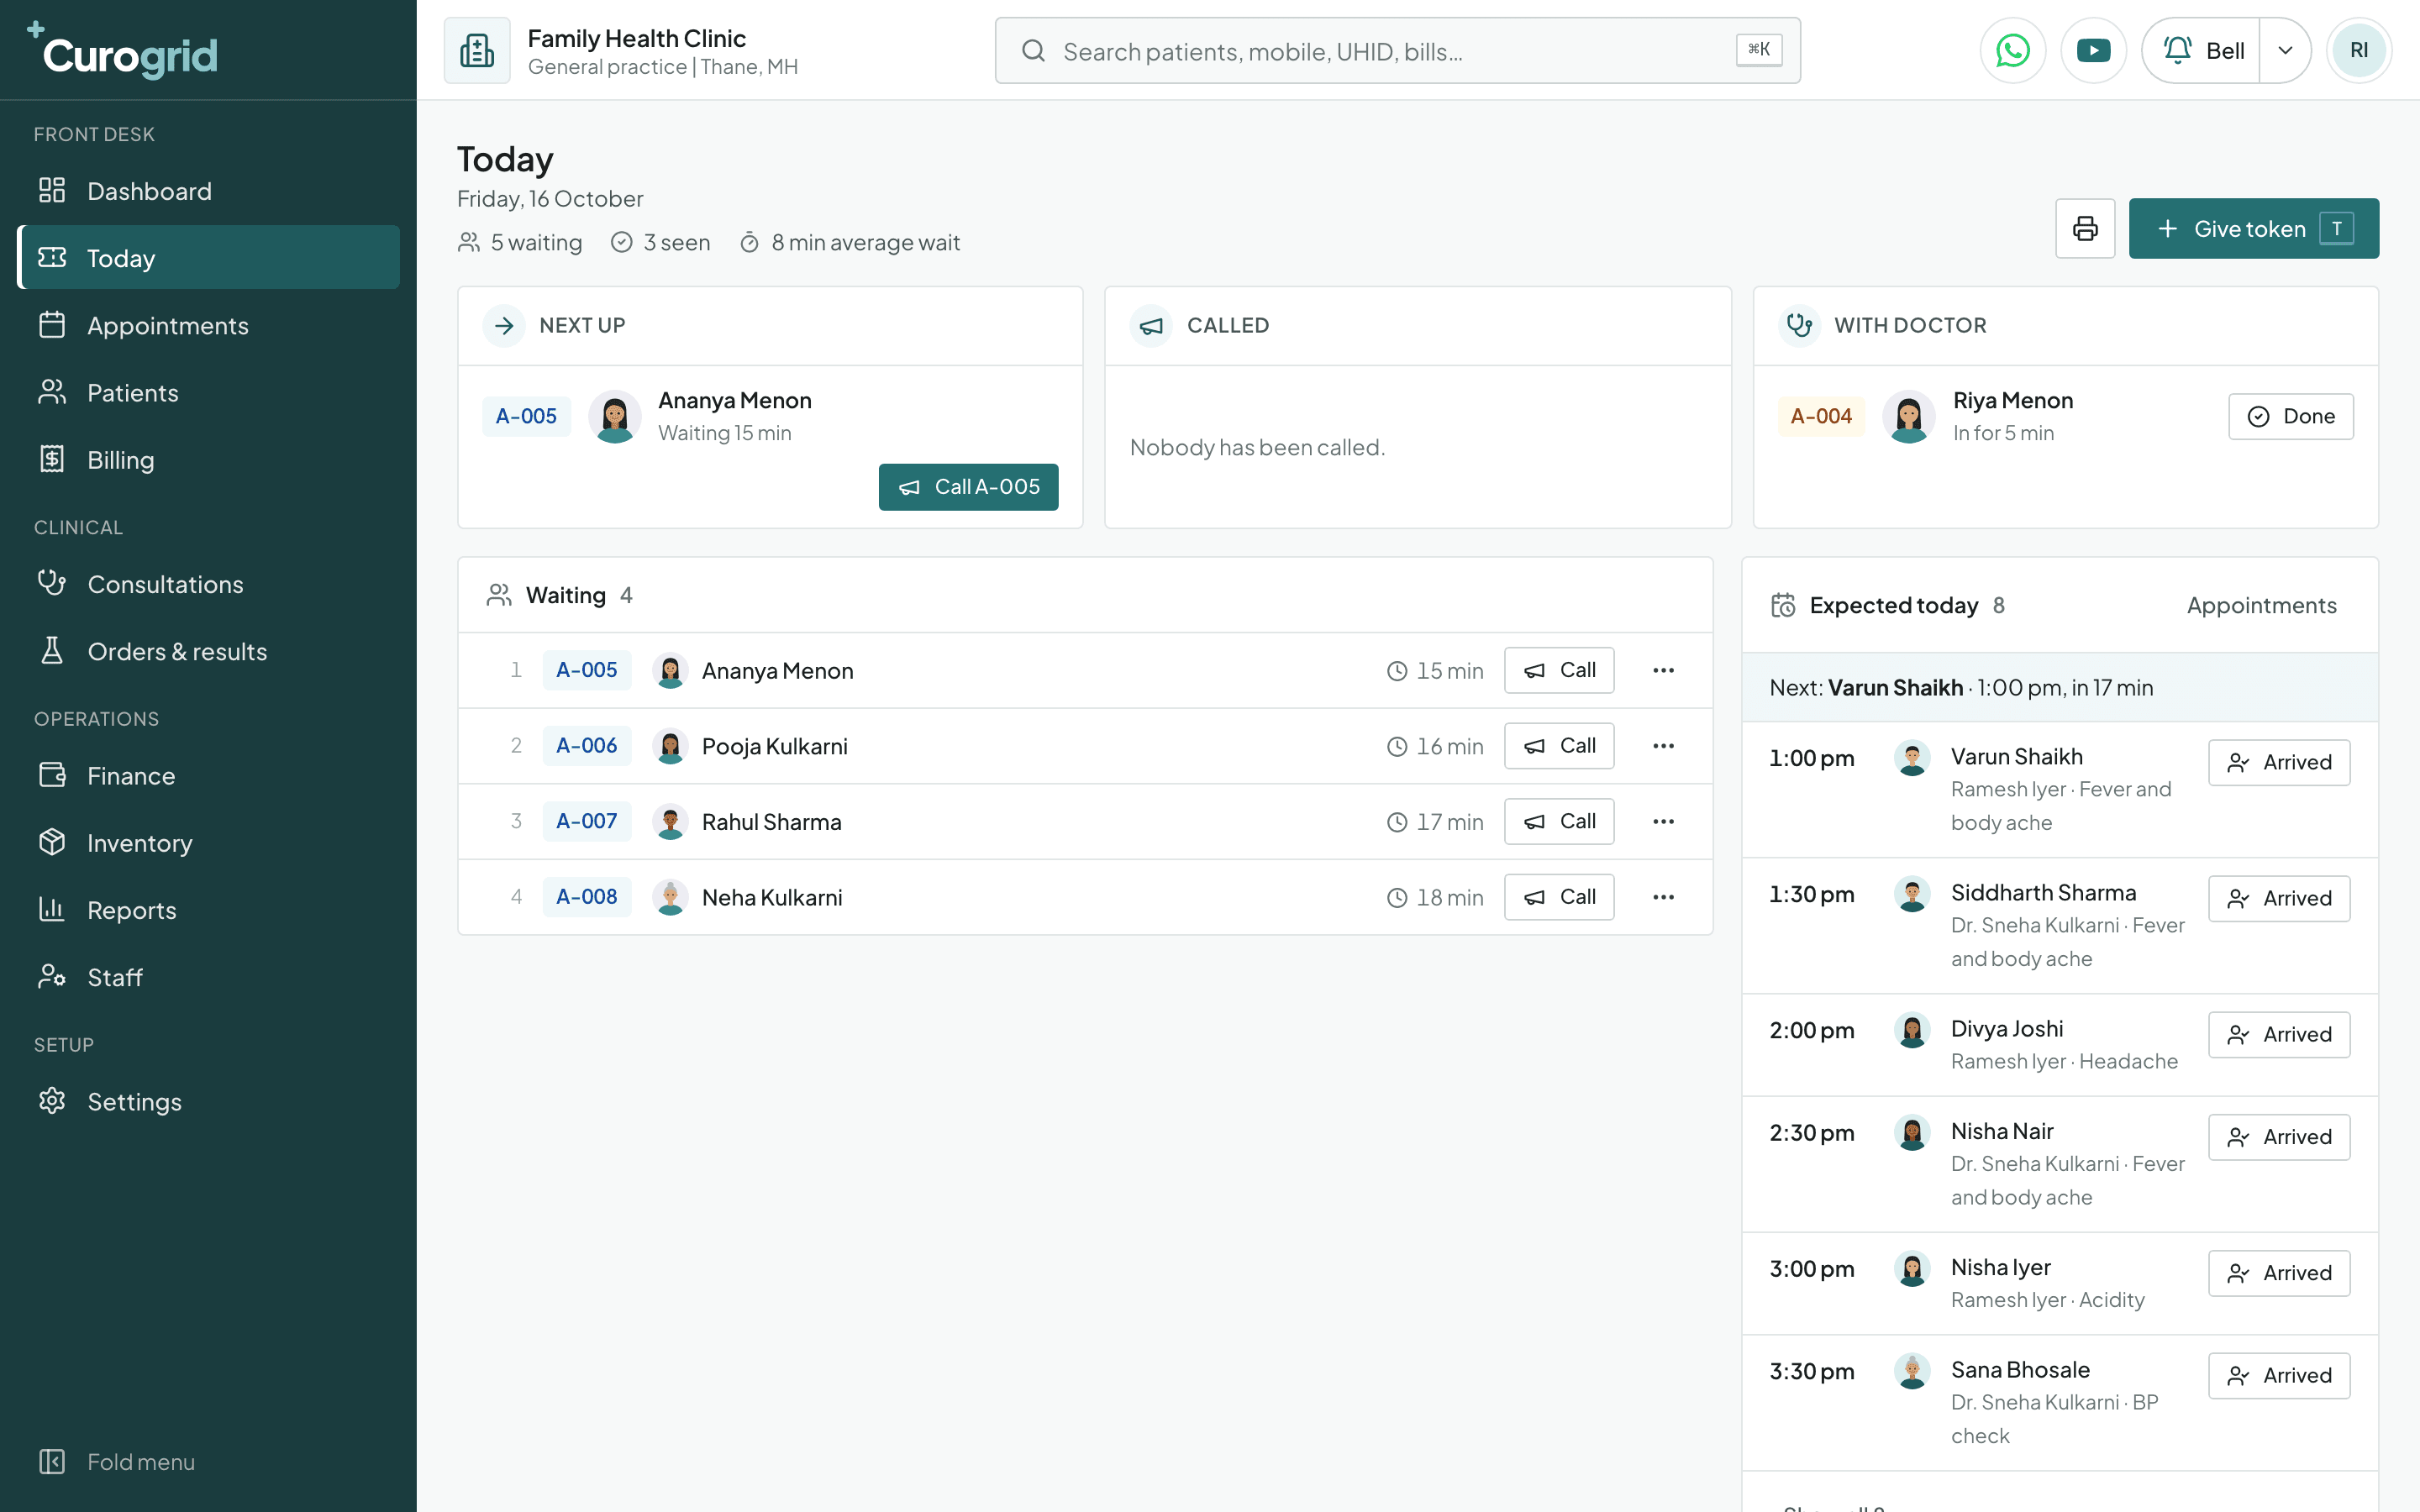This screenshot has width=2420, height=1512.
Task: Mark Sana Bhosale as Arrived
Action: coord(2279,1375)
